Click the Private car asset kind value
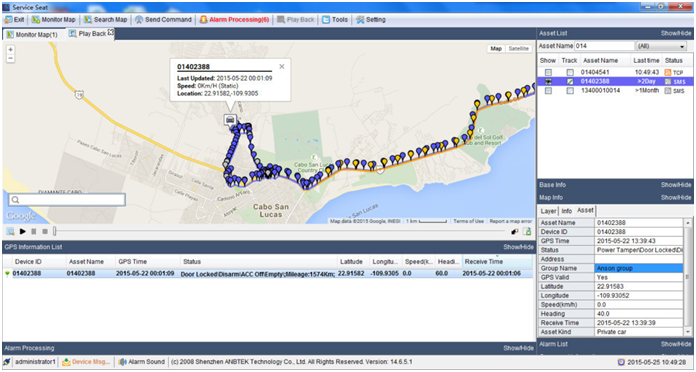 [x=638, y=332]
